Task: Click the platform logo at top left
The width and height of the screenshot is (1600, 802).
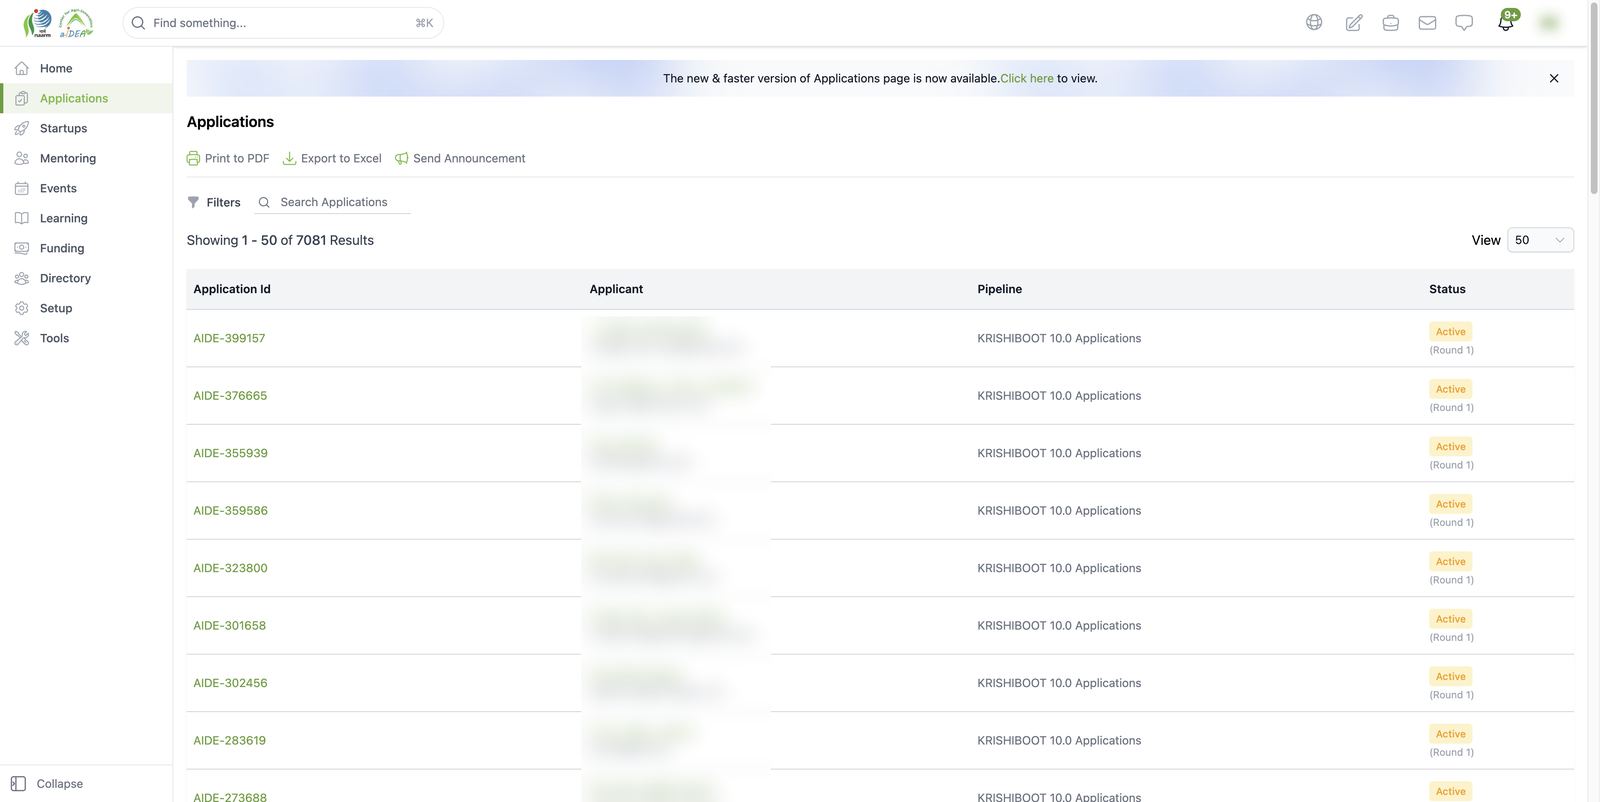Action: tap(58, 22)
